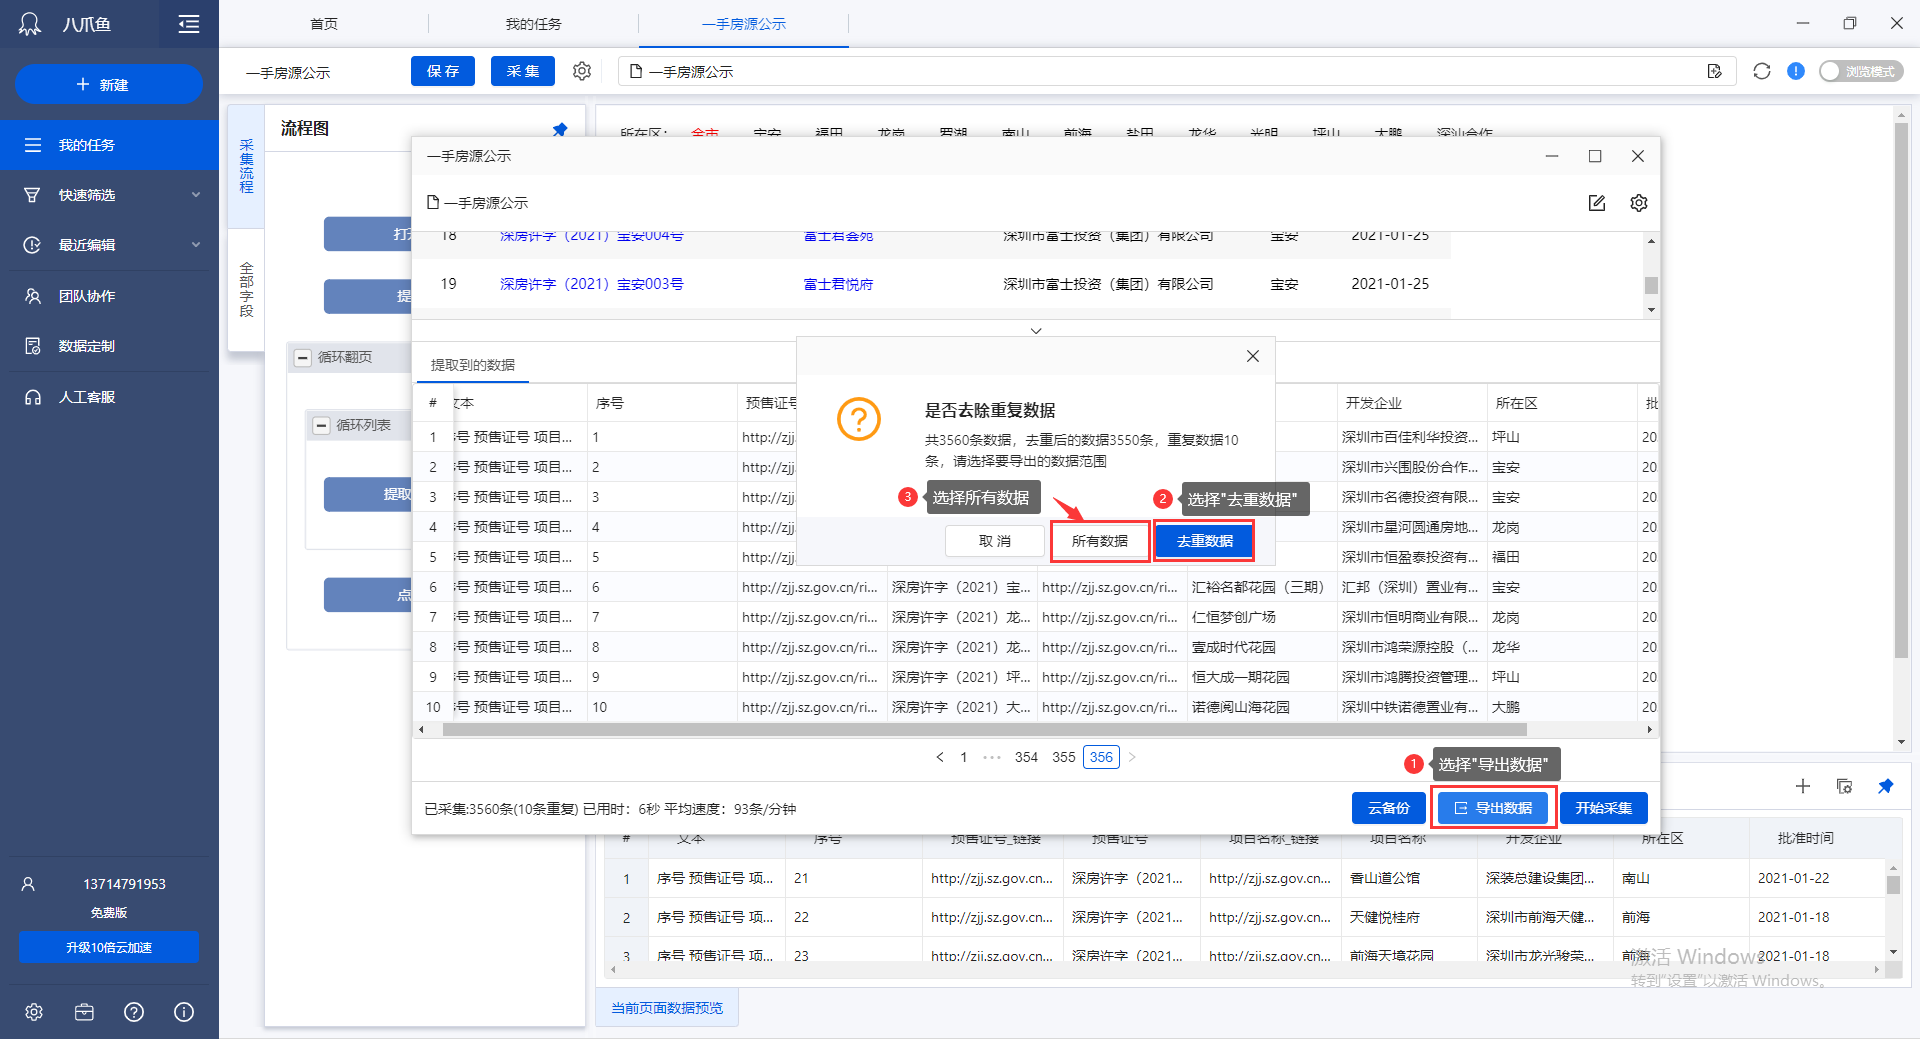Click the 开始采集 button
The height and width of the screenshot is (1039, 1920).
(1604, 808)
